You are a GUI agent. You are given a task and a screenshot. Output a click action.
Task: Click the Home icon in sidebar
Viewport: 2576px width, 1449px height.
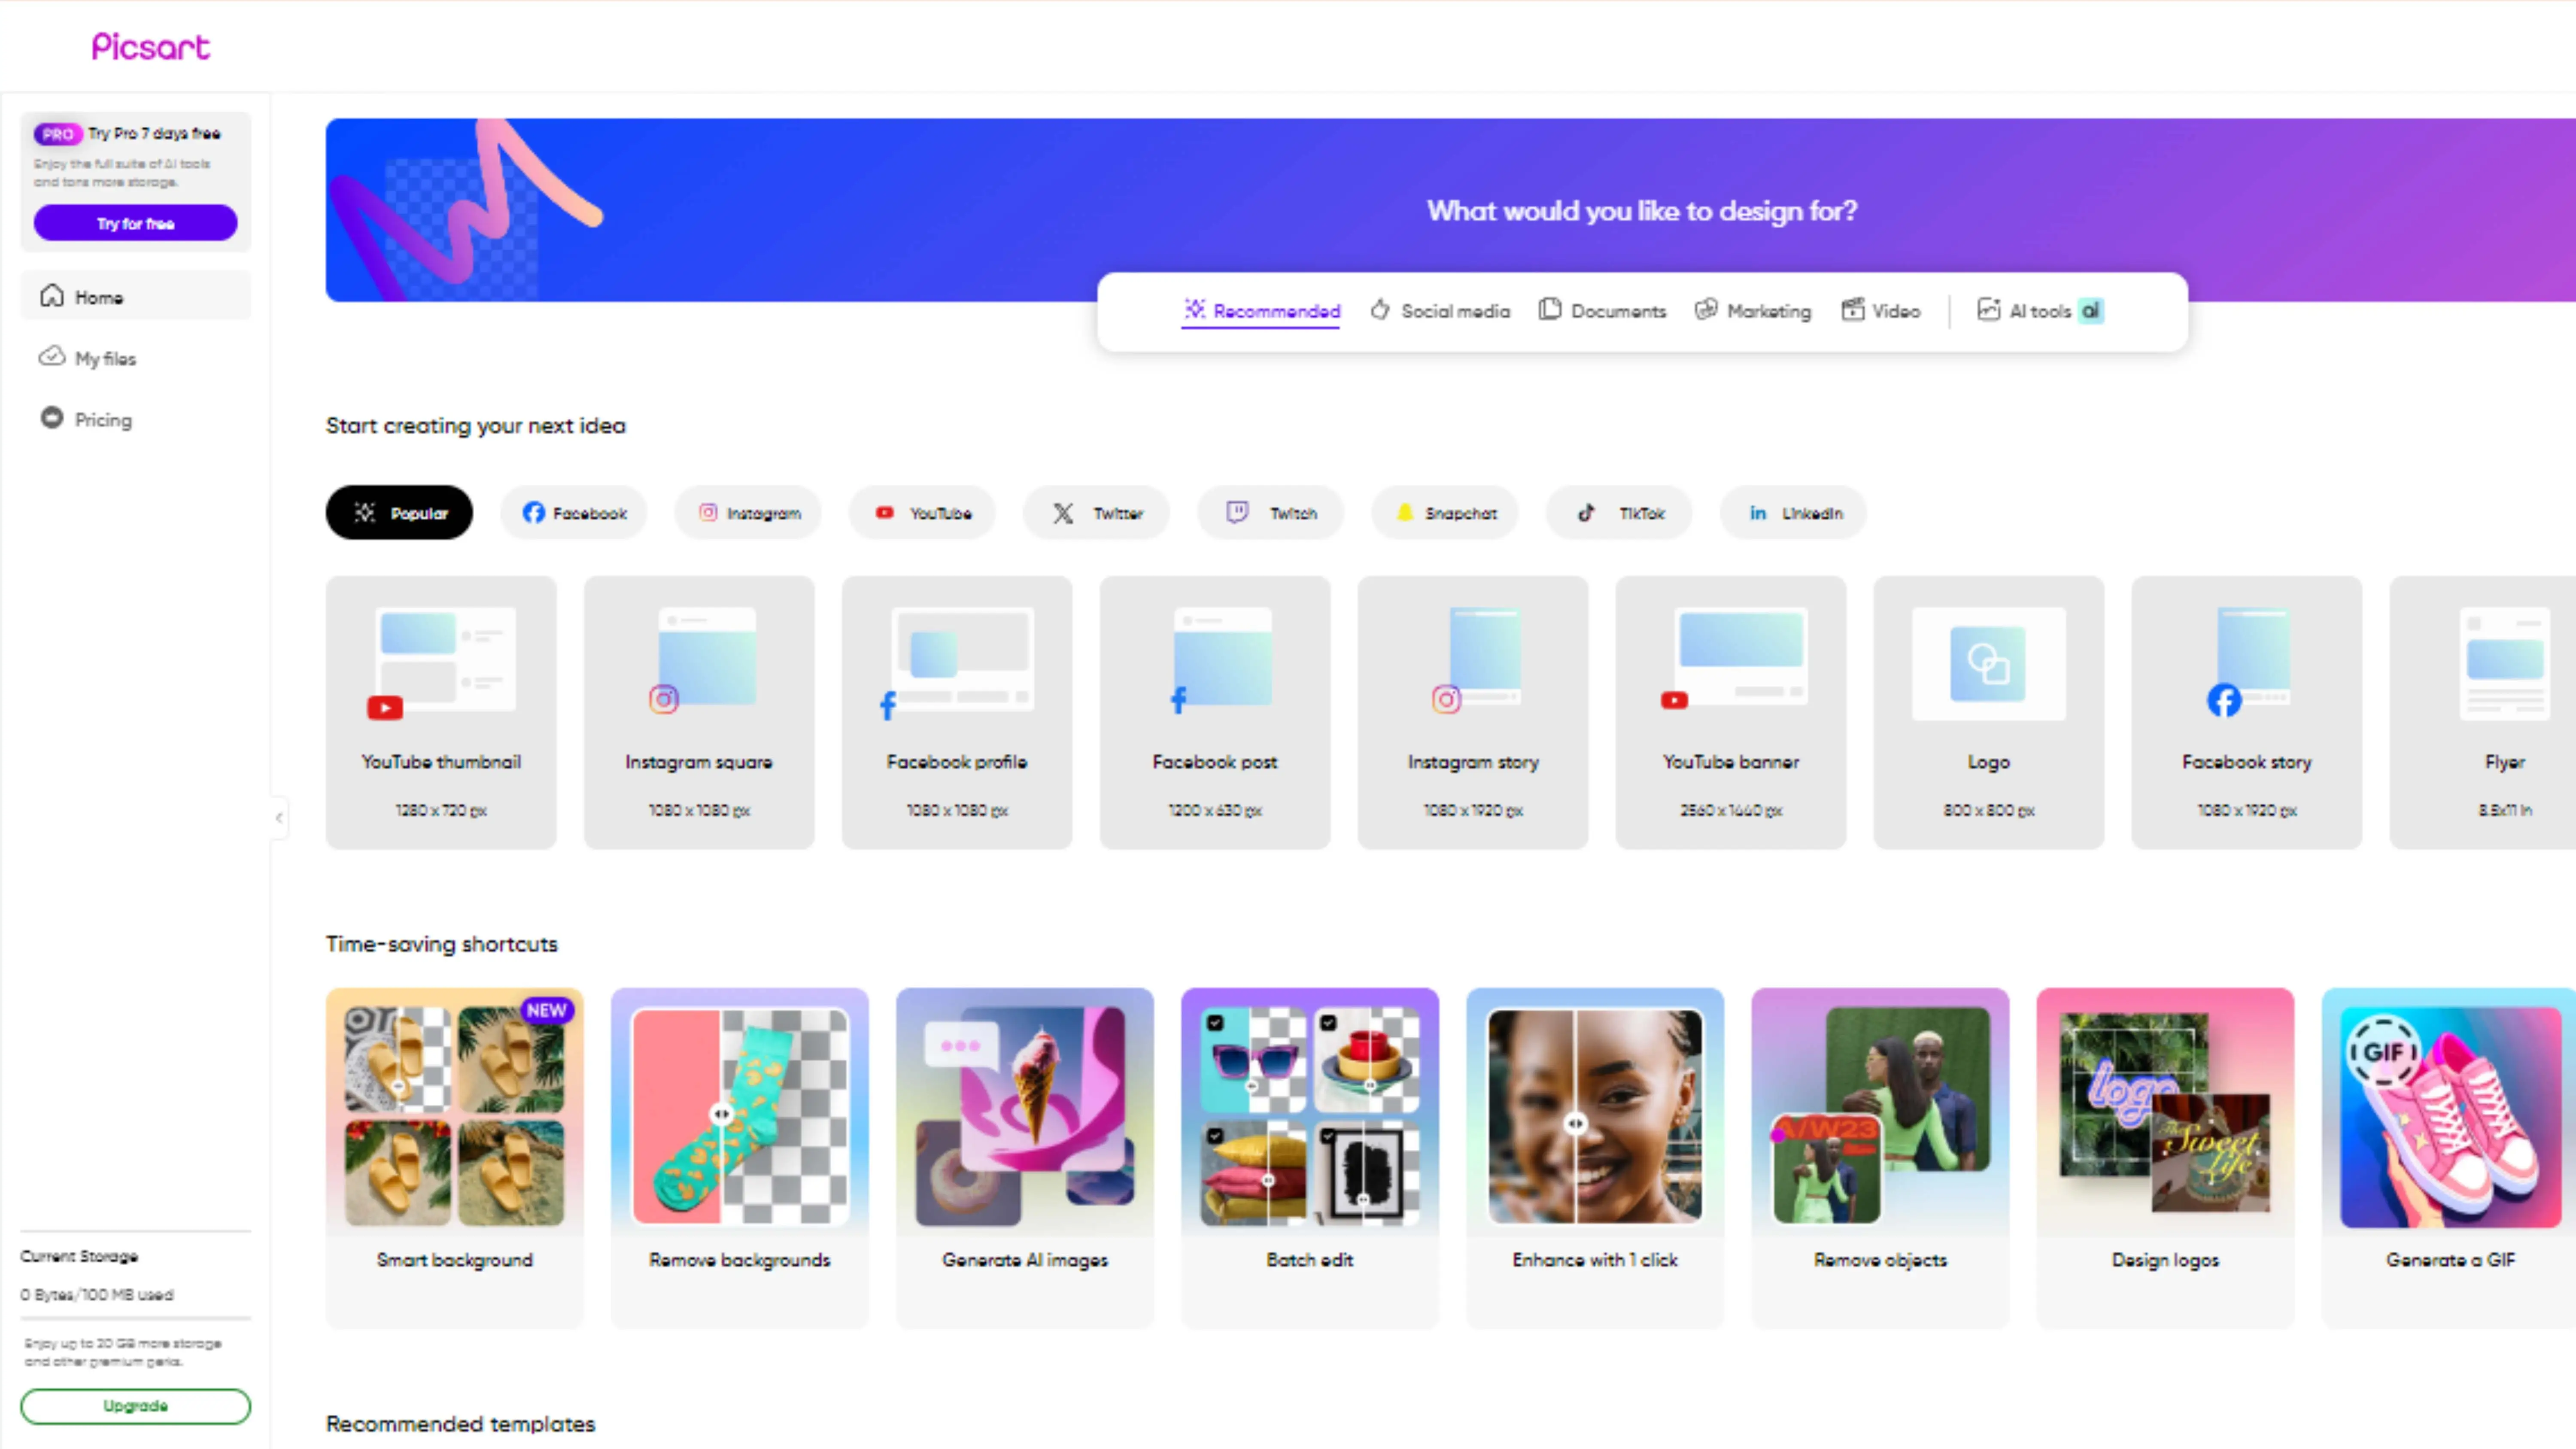[x=52, y=296]
